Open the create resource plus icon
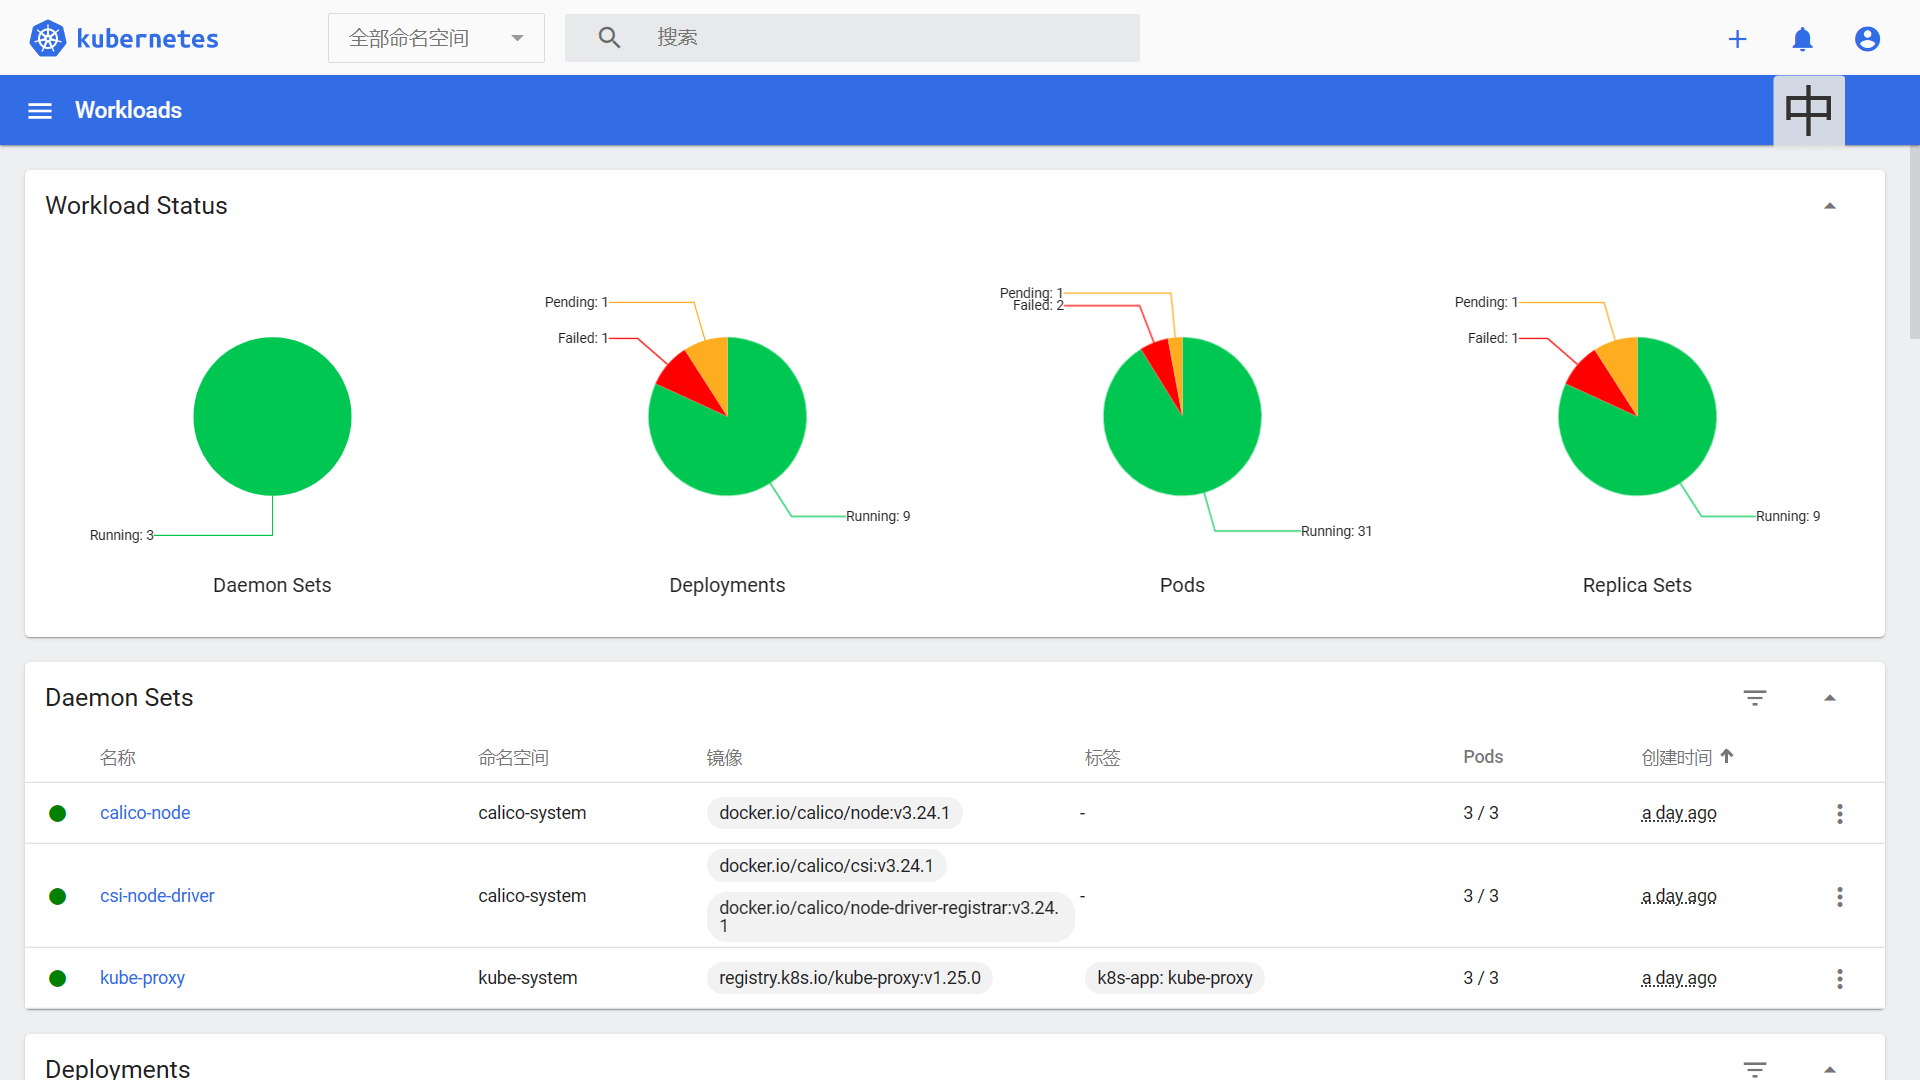Image resolution: width=1920 pixels, height=1080 pixels. click(x=1738, y=39)
